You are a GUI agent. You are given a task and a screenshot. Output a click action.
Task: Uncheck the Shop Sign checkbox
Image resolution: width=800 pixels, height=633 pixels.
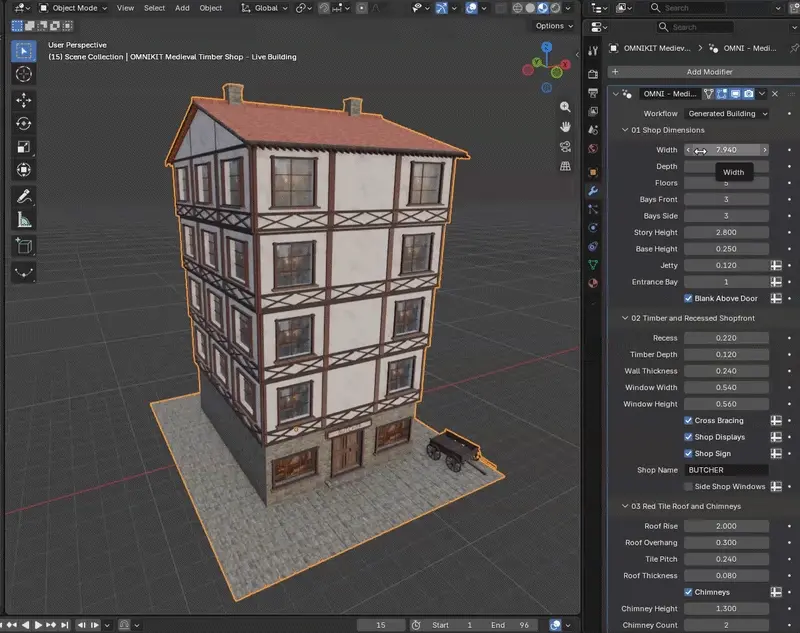pyautogui.click(x=688, y=453)
